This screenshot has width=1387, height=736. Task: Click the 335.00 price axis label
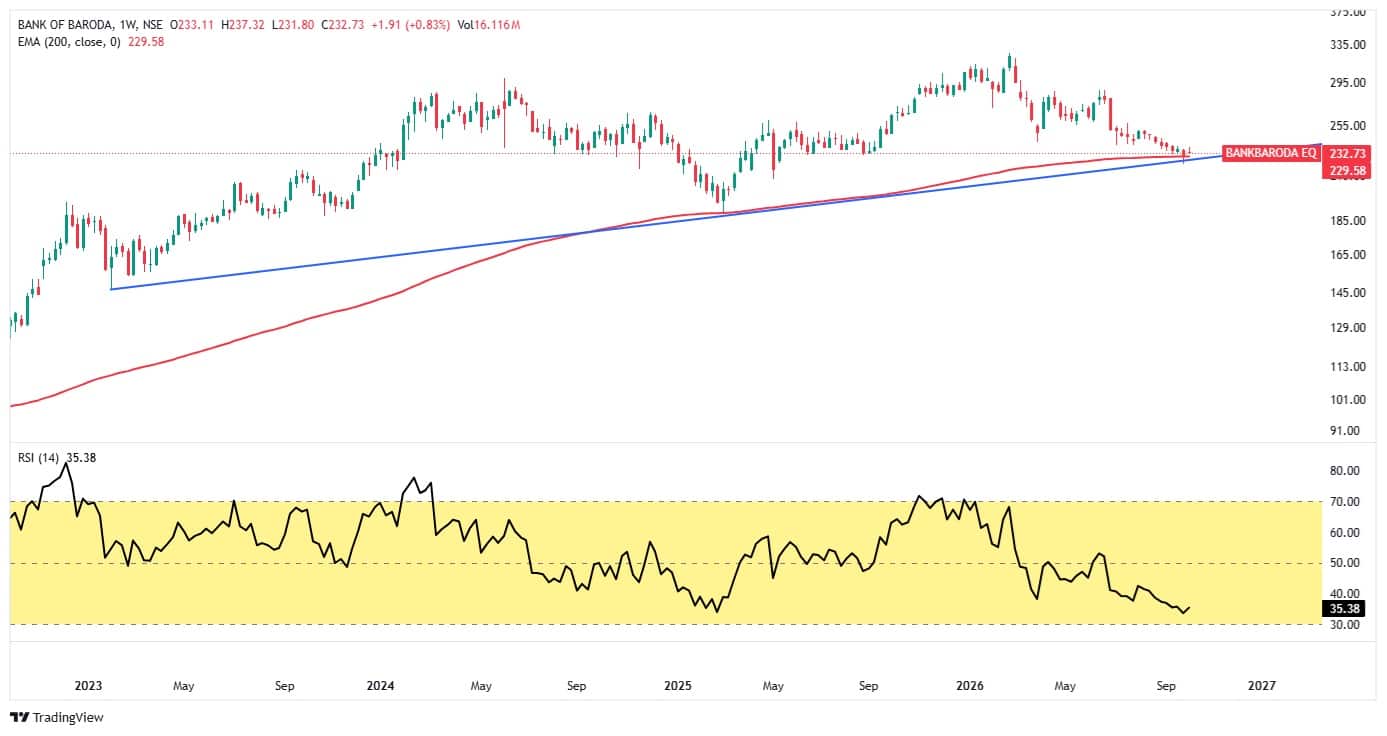click(x=1349, y=45)
